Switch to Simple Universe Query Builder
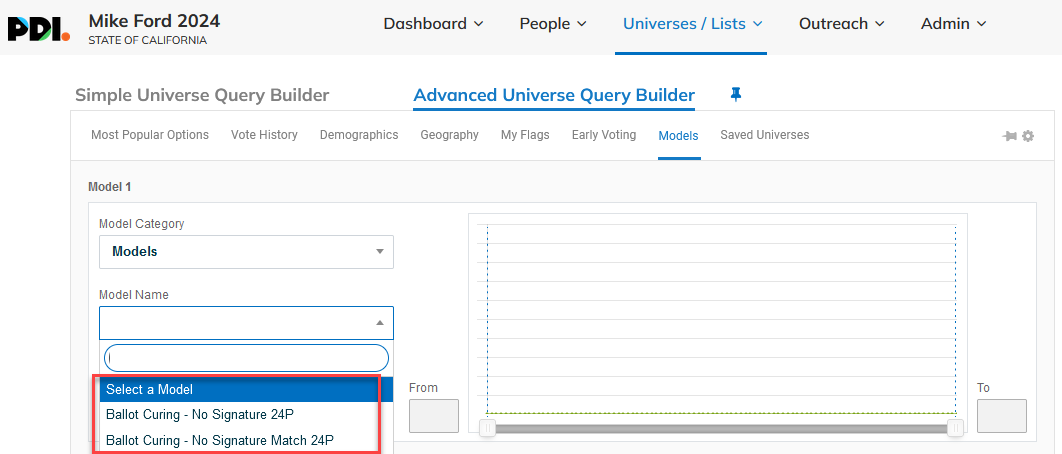1062x454 pixels. [x=202, y=95]
